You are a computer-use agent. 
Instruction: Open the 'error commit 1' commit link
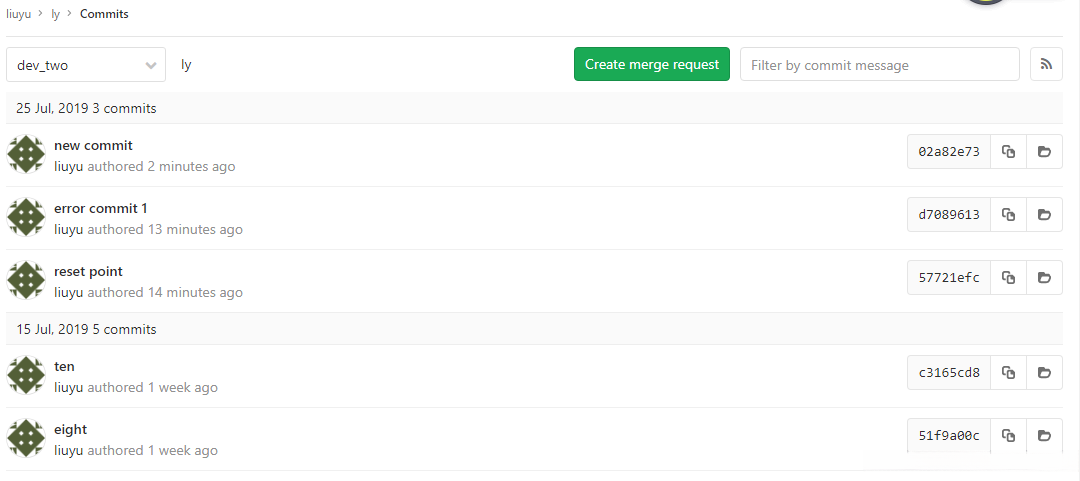click(100, 208)
